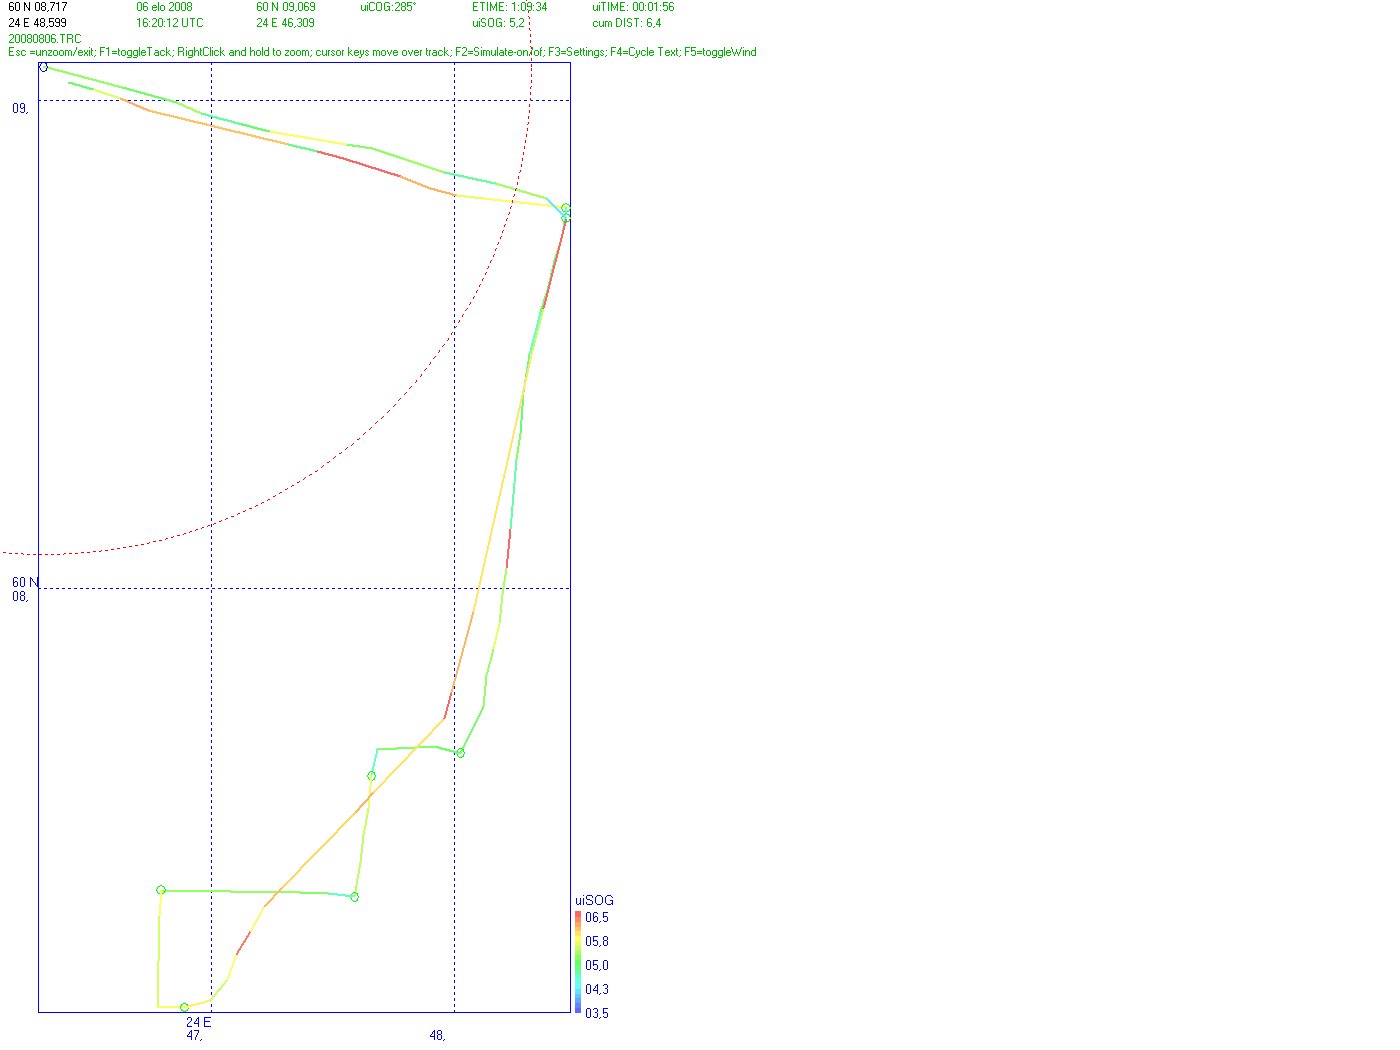Click the file name 20080806.TRC
The width and height of the screenshot is (1400, 1050).
tap(45, 39)
